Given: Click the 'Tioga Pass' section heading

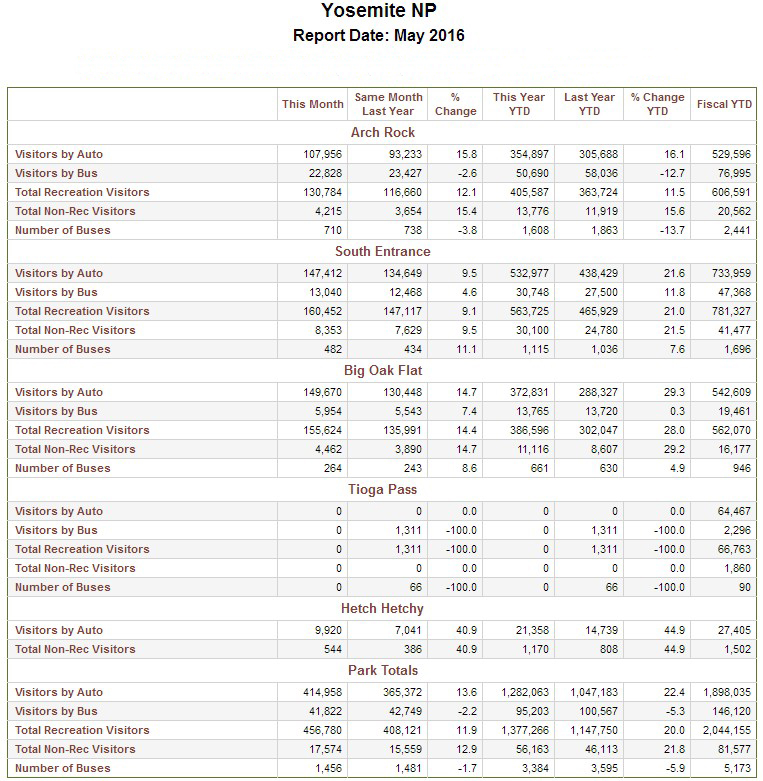Looking at the screenshot, I should 382,490.
